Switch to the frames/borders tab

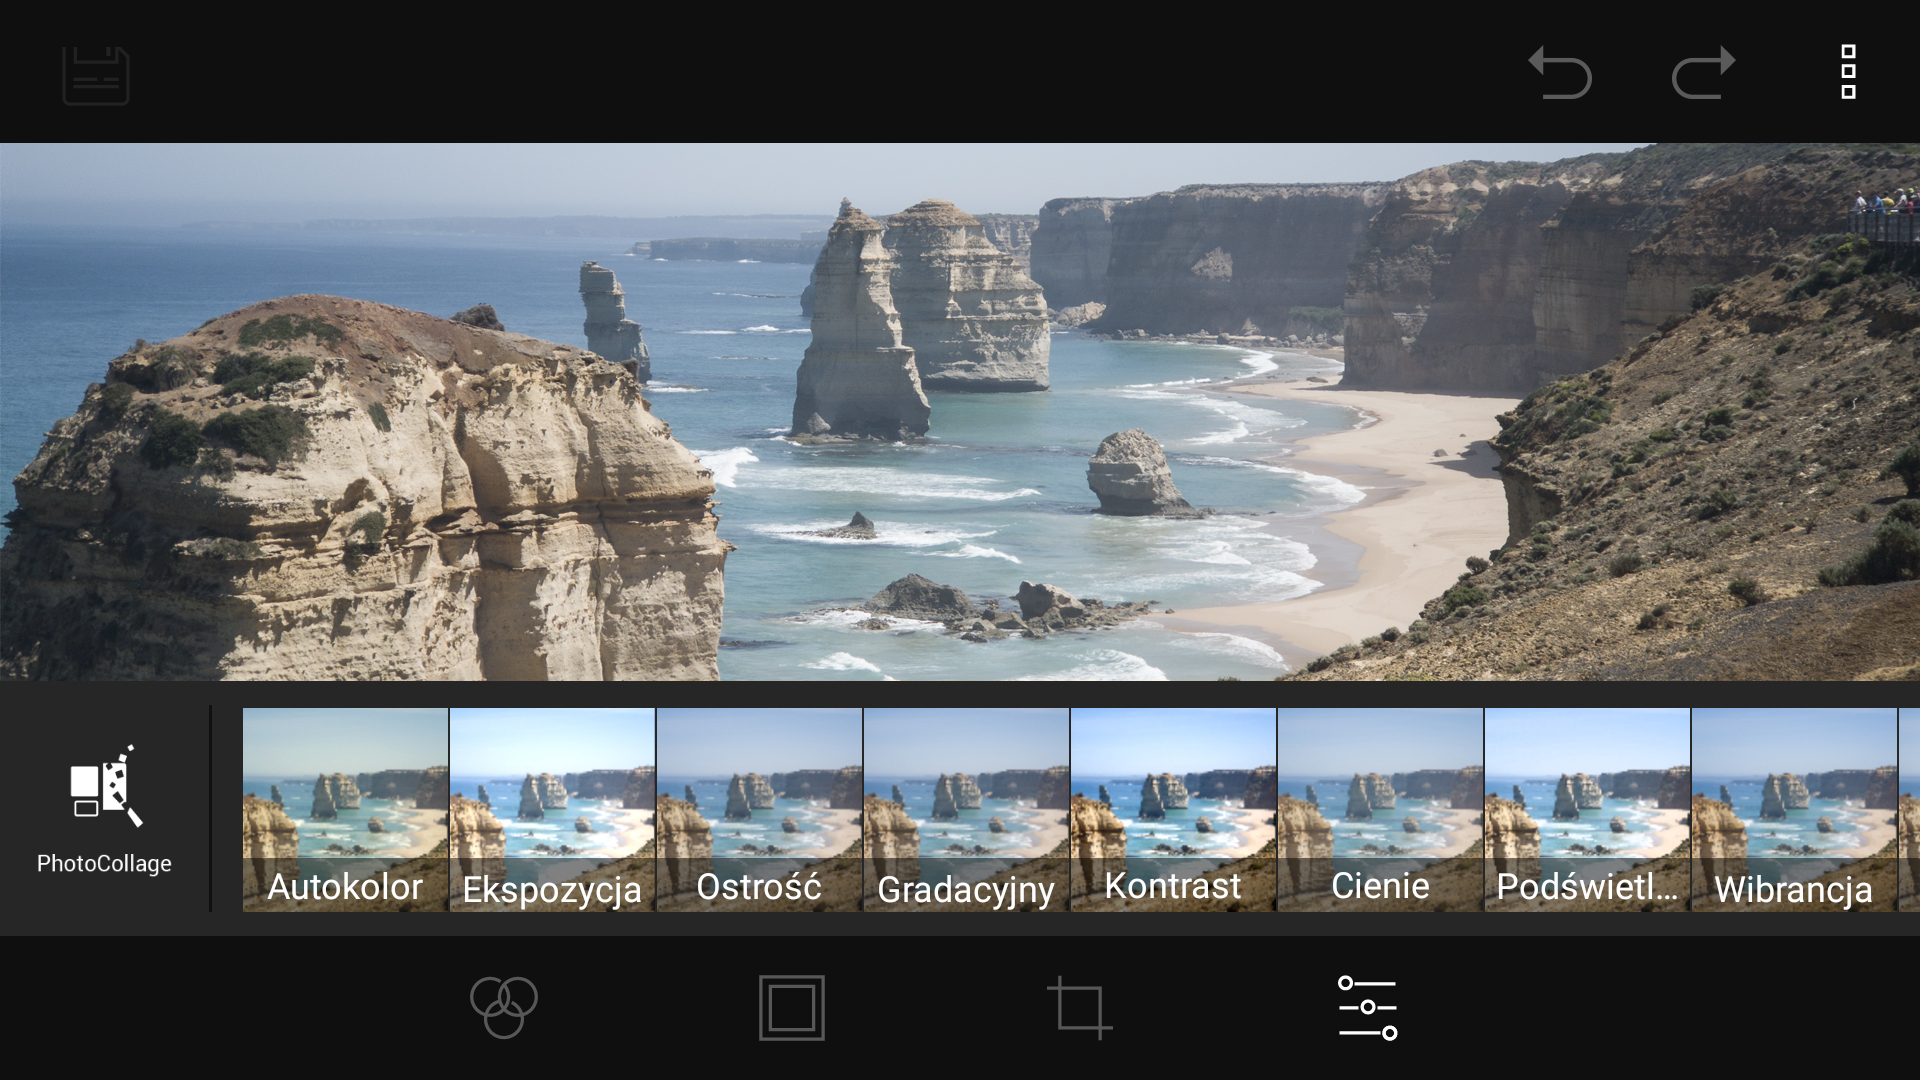click(791, 1007)
